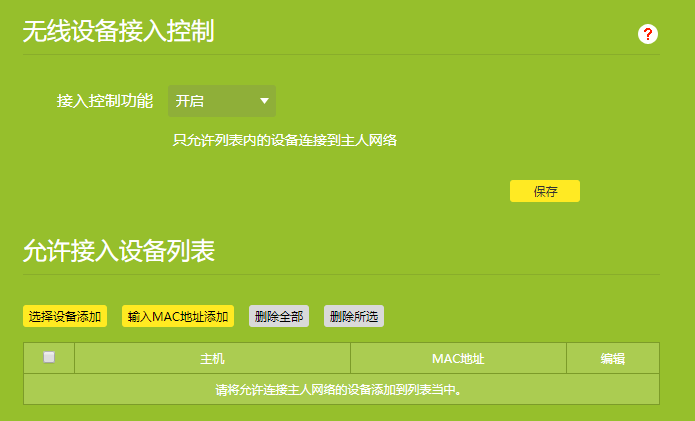Click the 删除全部 button

tap(279, 316)
